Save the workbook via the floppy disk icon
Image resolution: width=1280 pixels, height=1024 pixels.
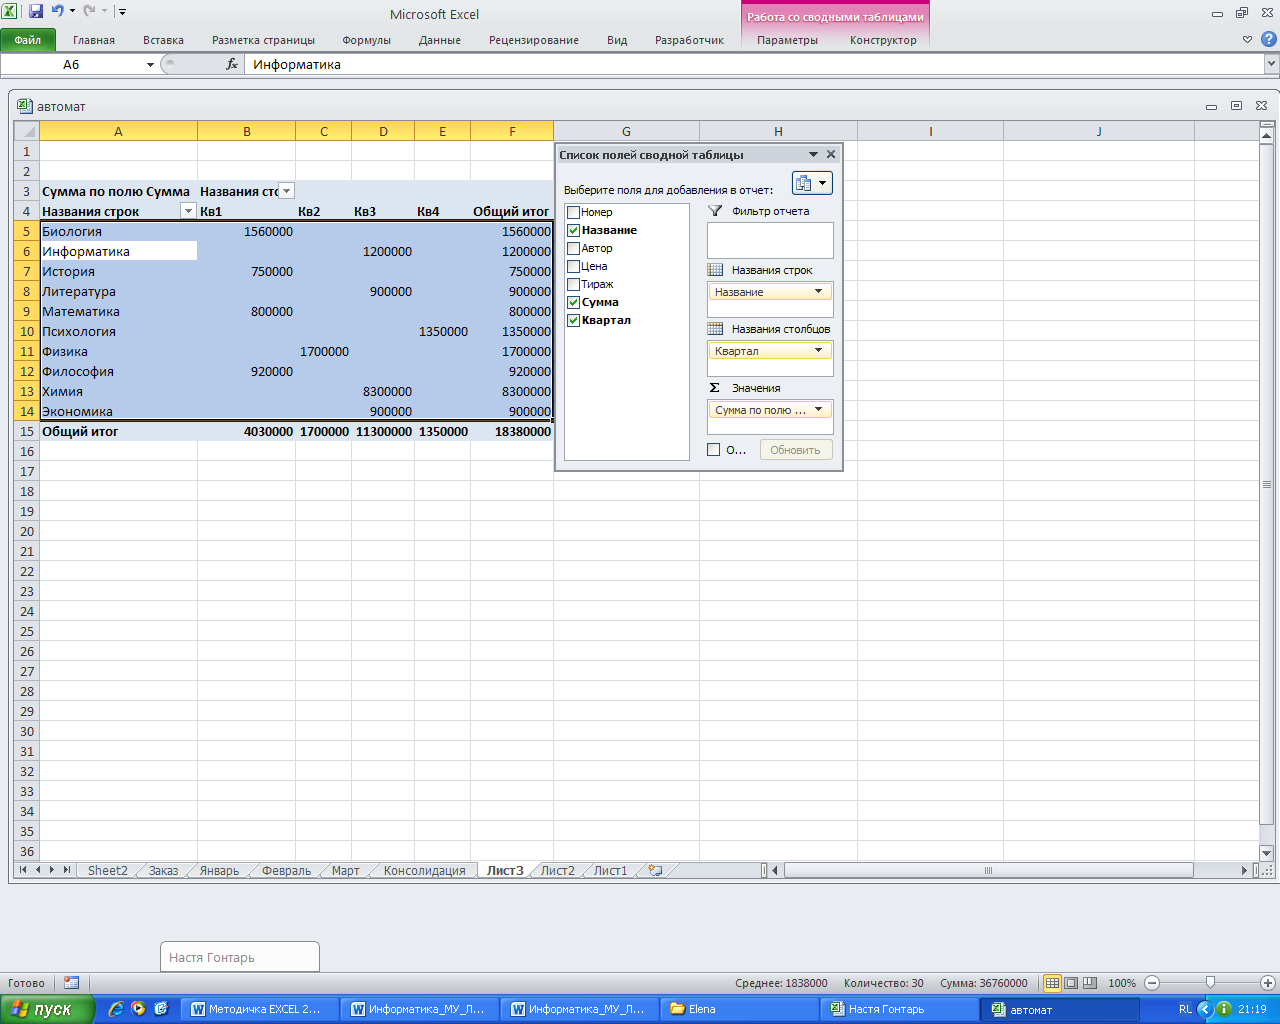pyautogui.click(x=36, y=11)
